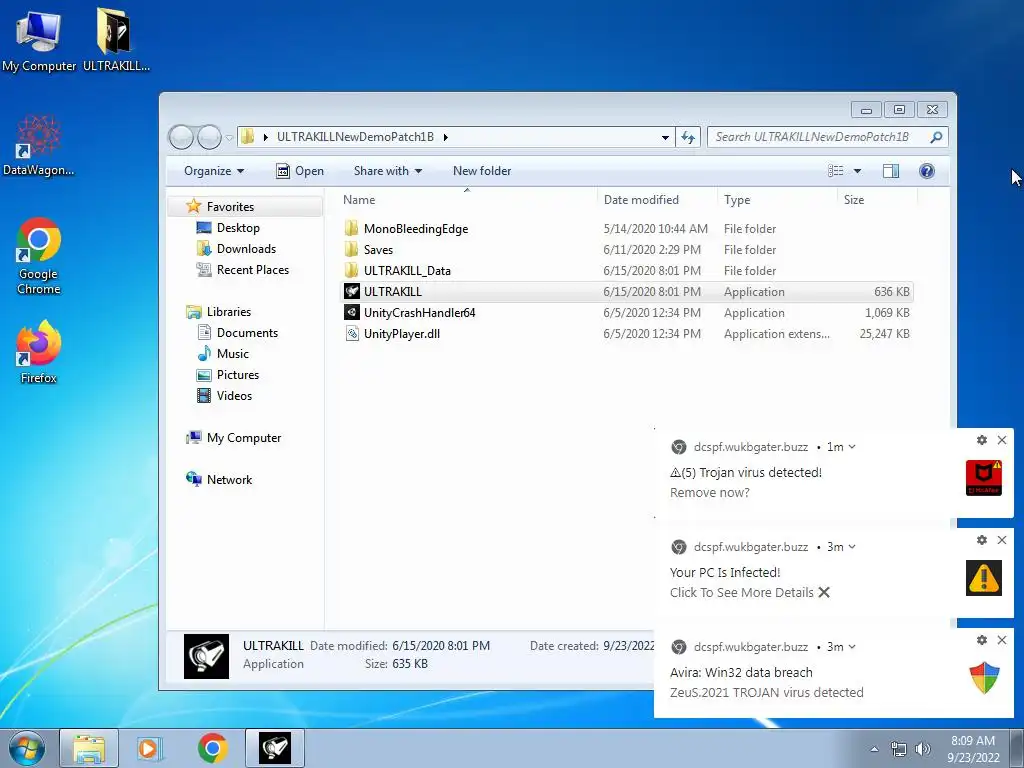Screen dimensions: 1024x768
Task: Sort by the Date modified column
Action: click(657, 200)
